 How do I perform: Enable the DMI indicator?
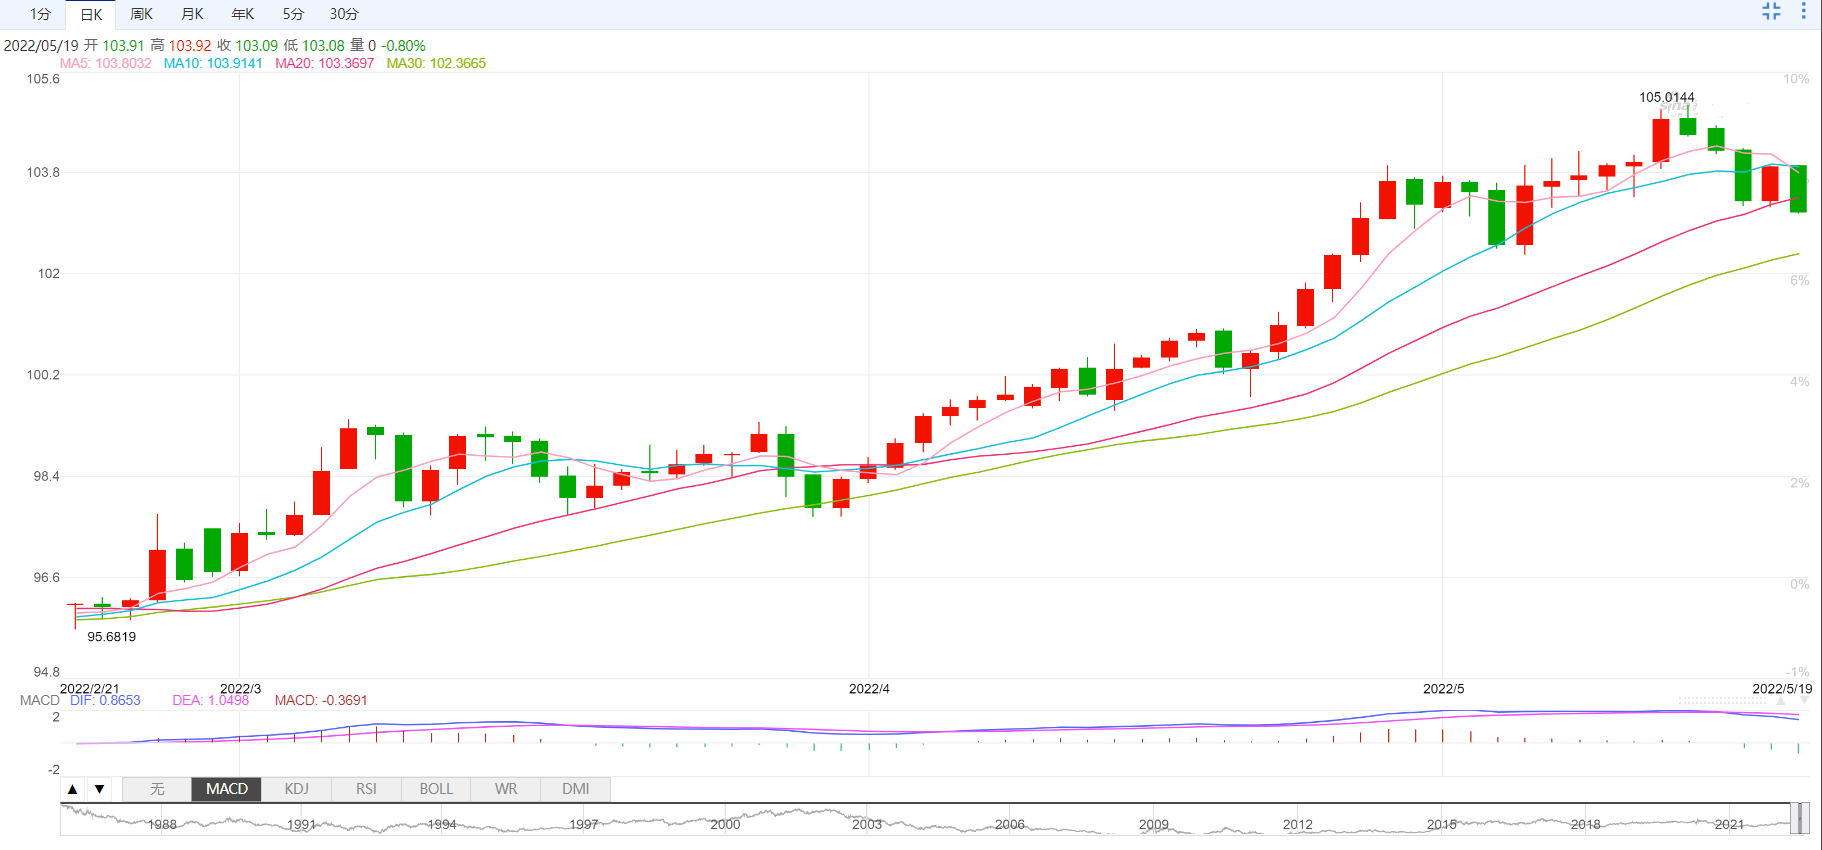click(575, 789)
